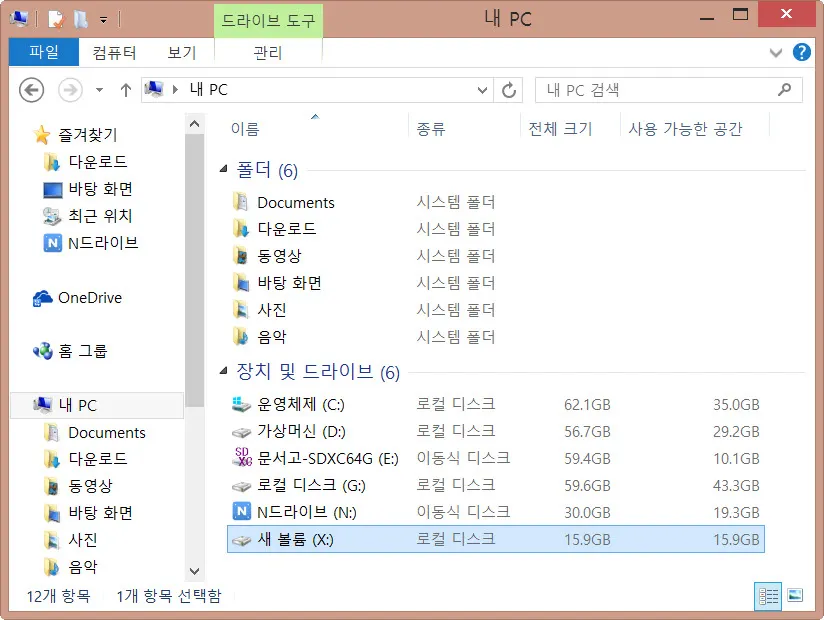Image resolution: width=824 pixels, height=620 pixels.
Task: Navigate back to previous folder
Action: [x=31, y=90]
